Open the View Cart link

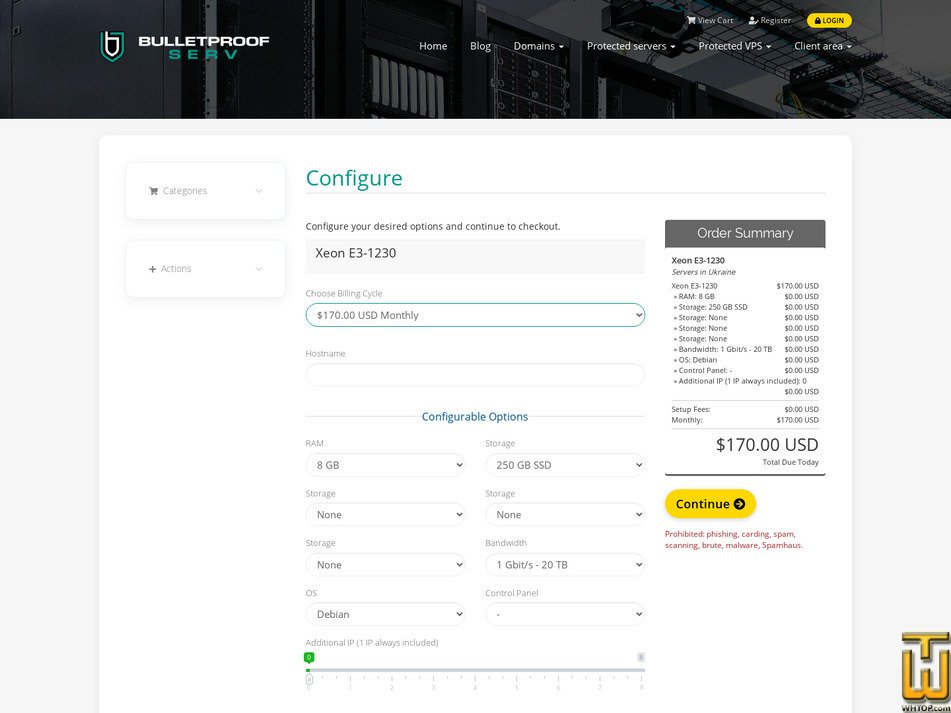710,20
